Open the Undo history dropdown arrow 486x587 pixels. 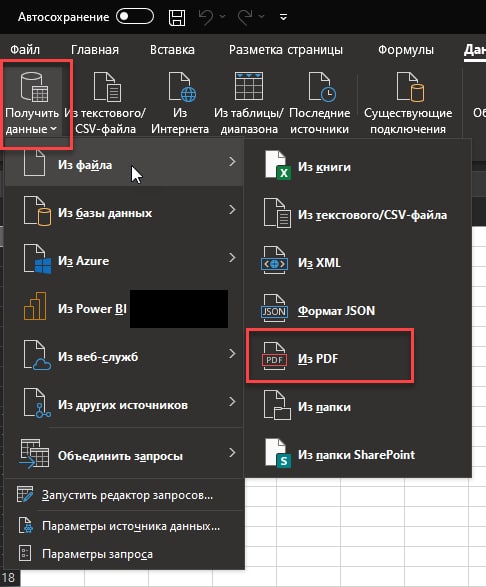(x=222, y=17)
